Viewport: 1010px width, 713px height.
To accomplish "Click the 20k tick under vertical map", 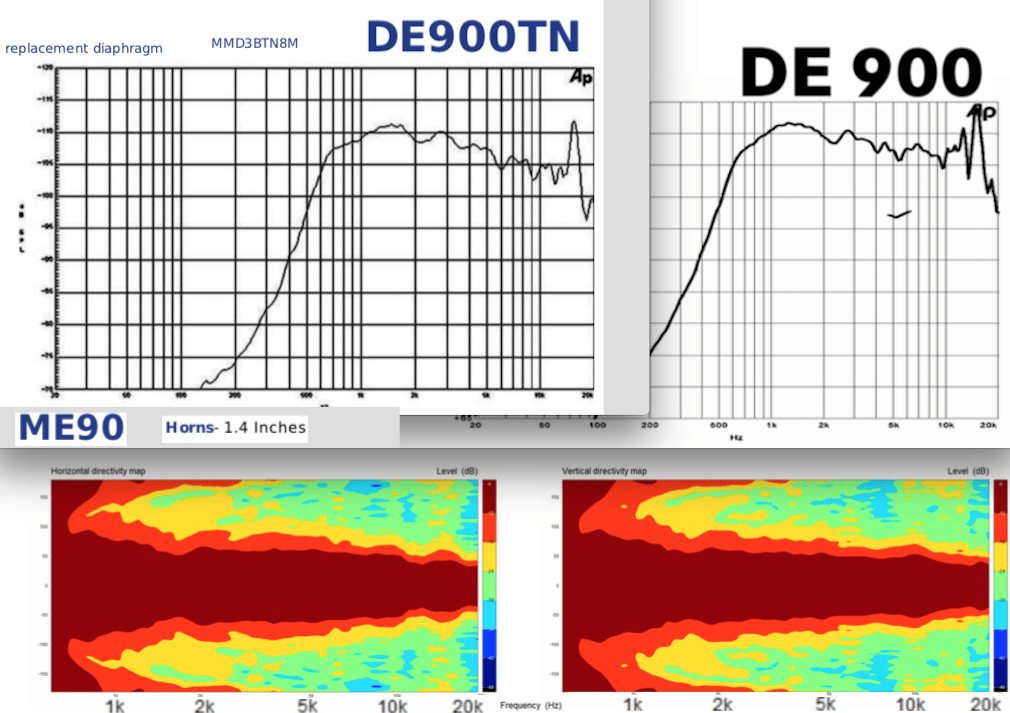I will (985, 704).
